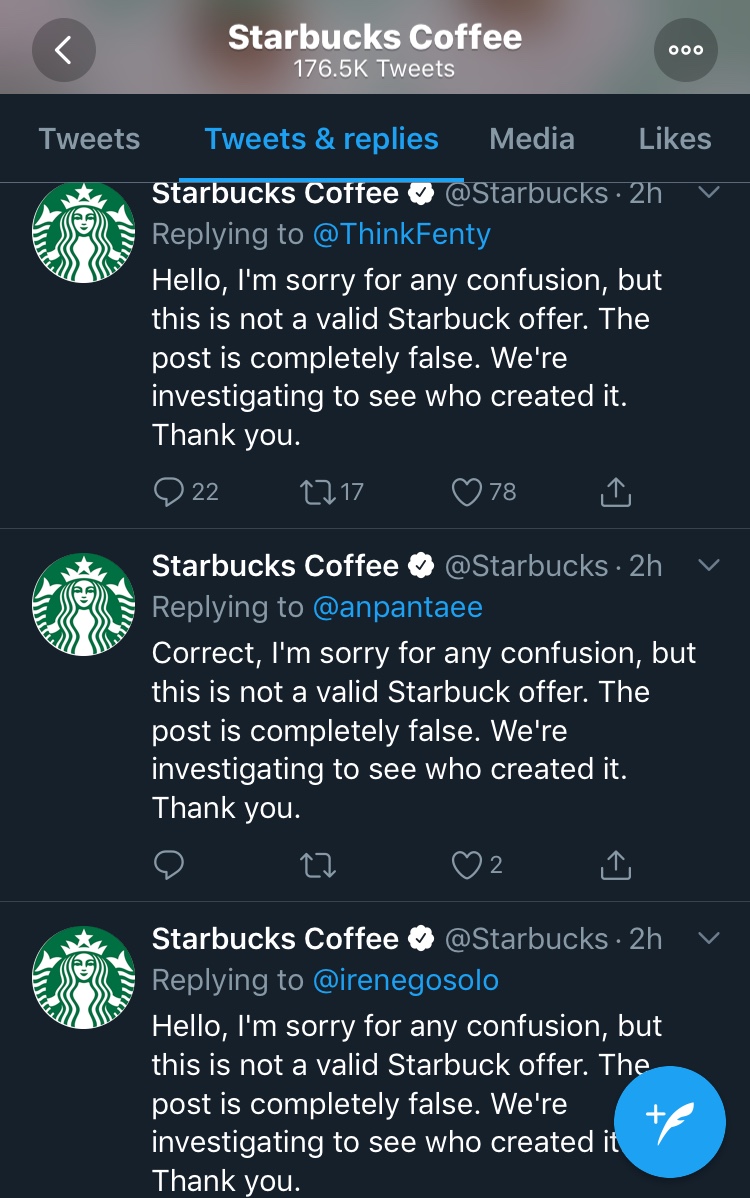Like the tweet with 78 likes
This screenshot has width=750, height=1198.
pos(467,491)
